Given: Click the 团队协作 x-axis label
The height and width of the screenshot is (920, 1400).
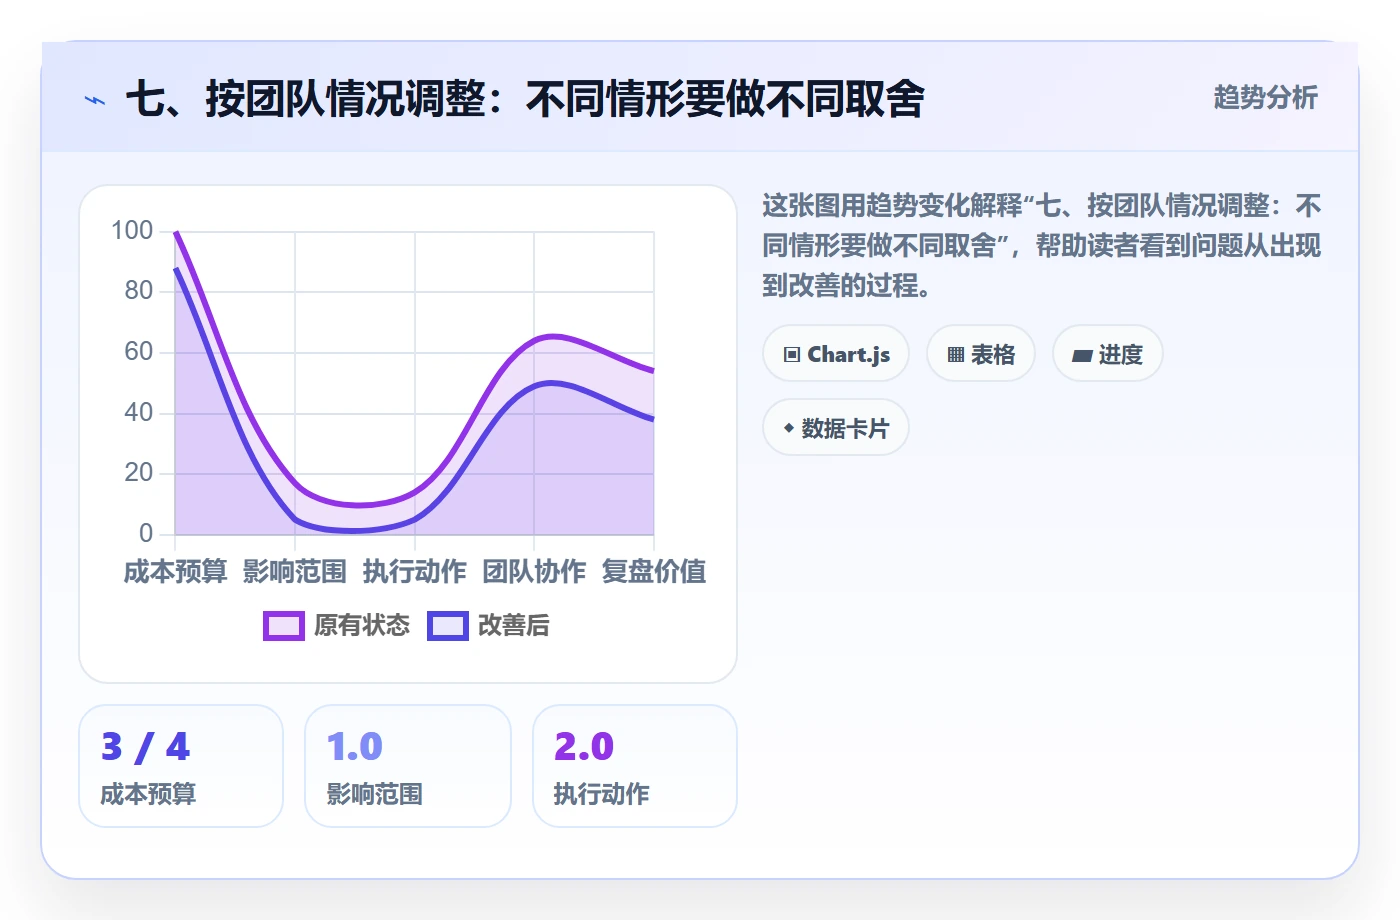Looking at the screenshot, I should tap(534, 572).
